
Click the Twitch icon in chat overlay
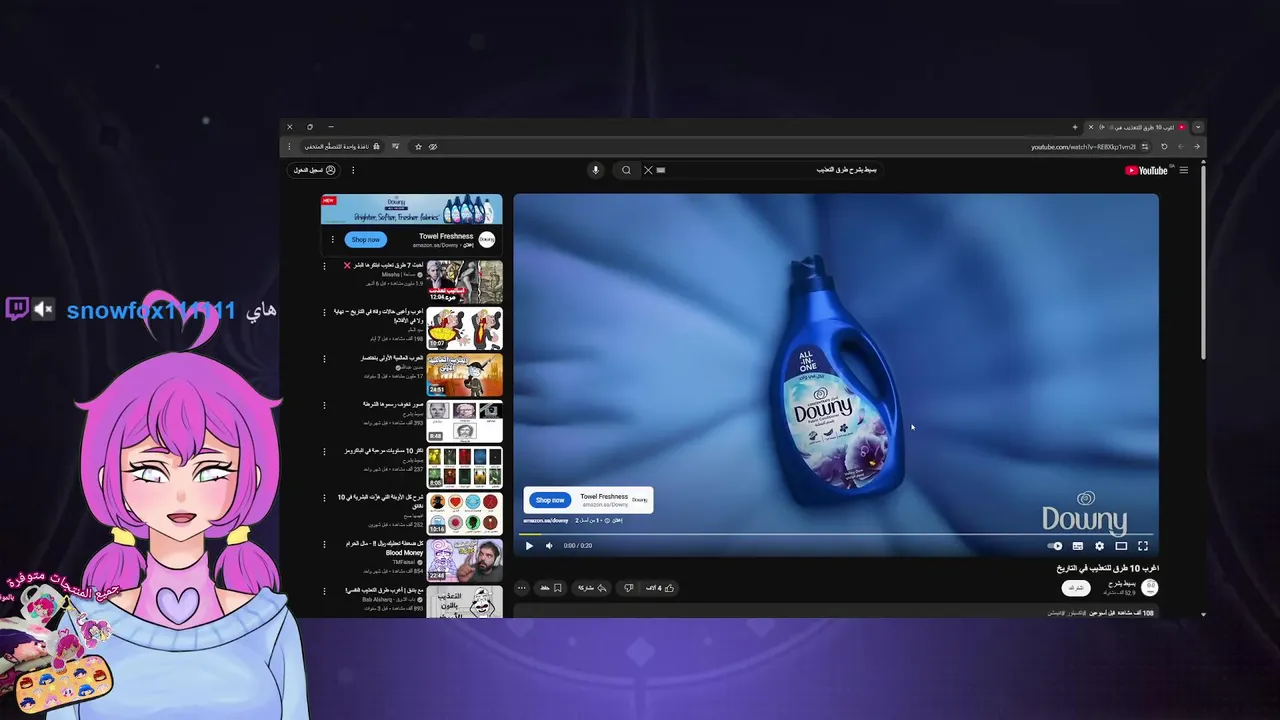[x=17, y=310]
